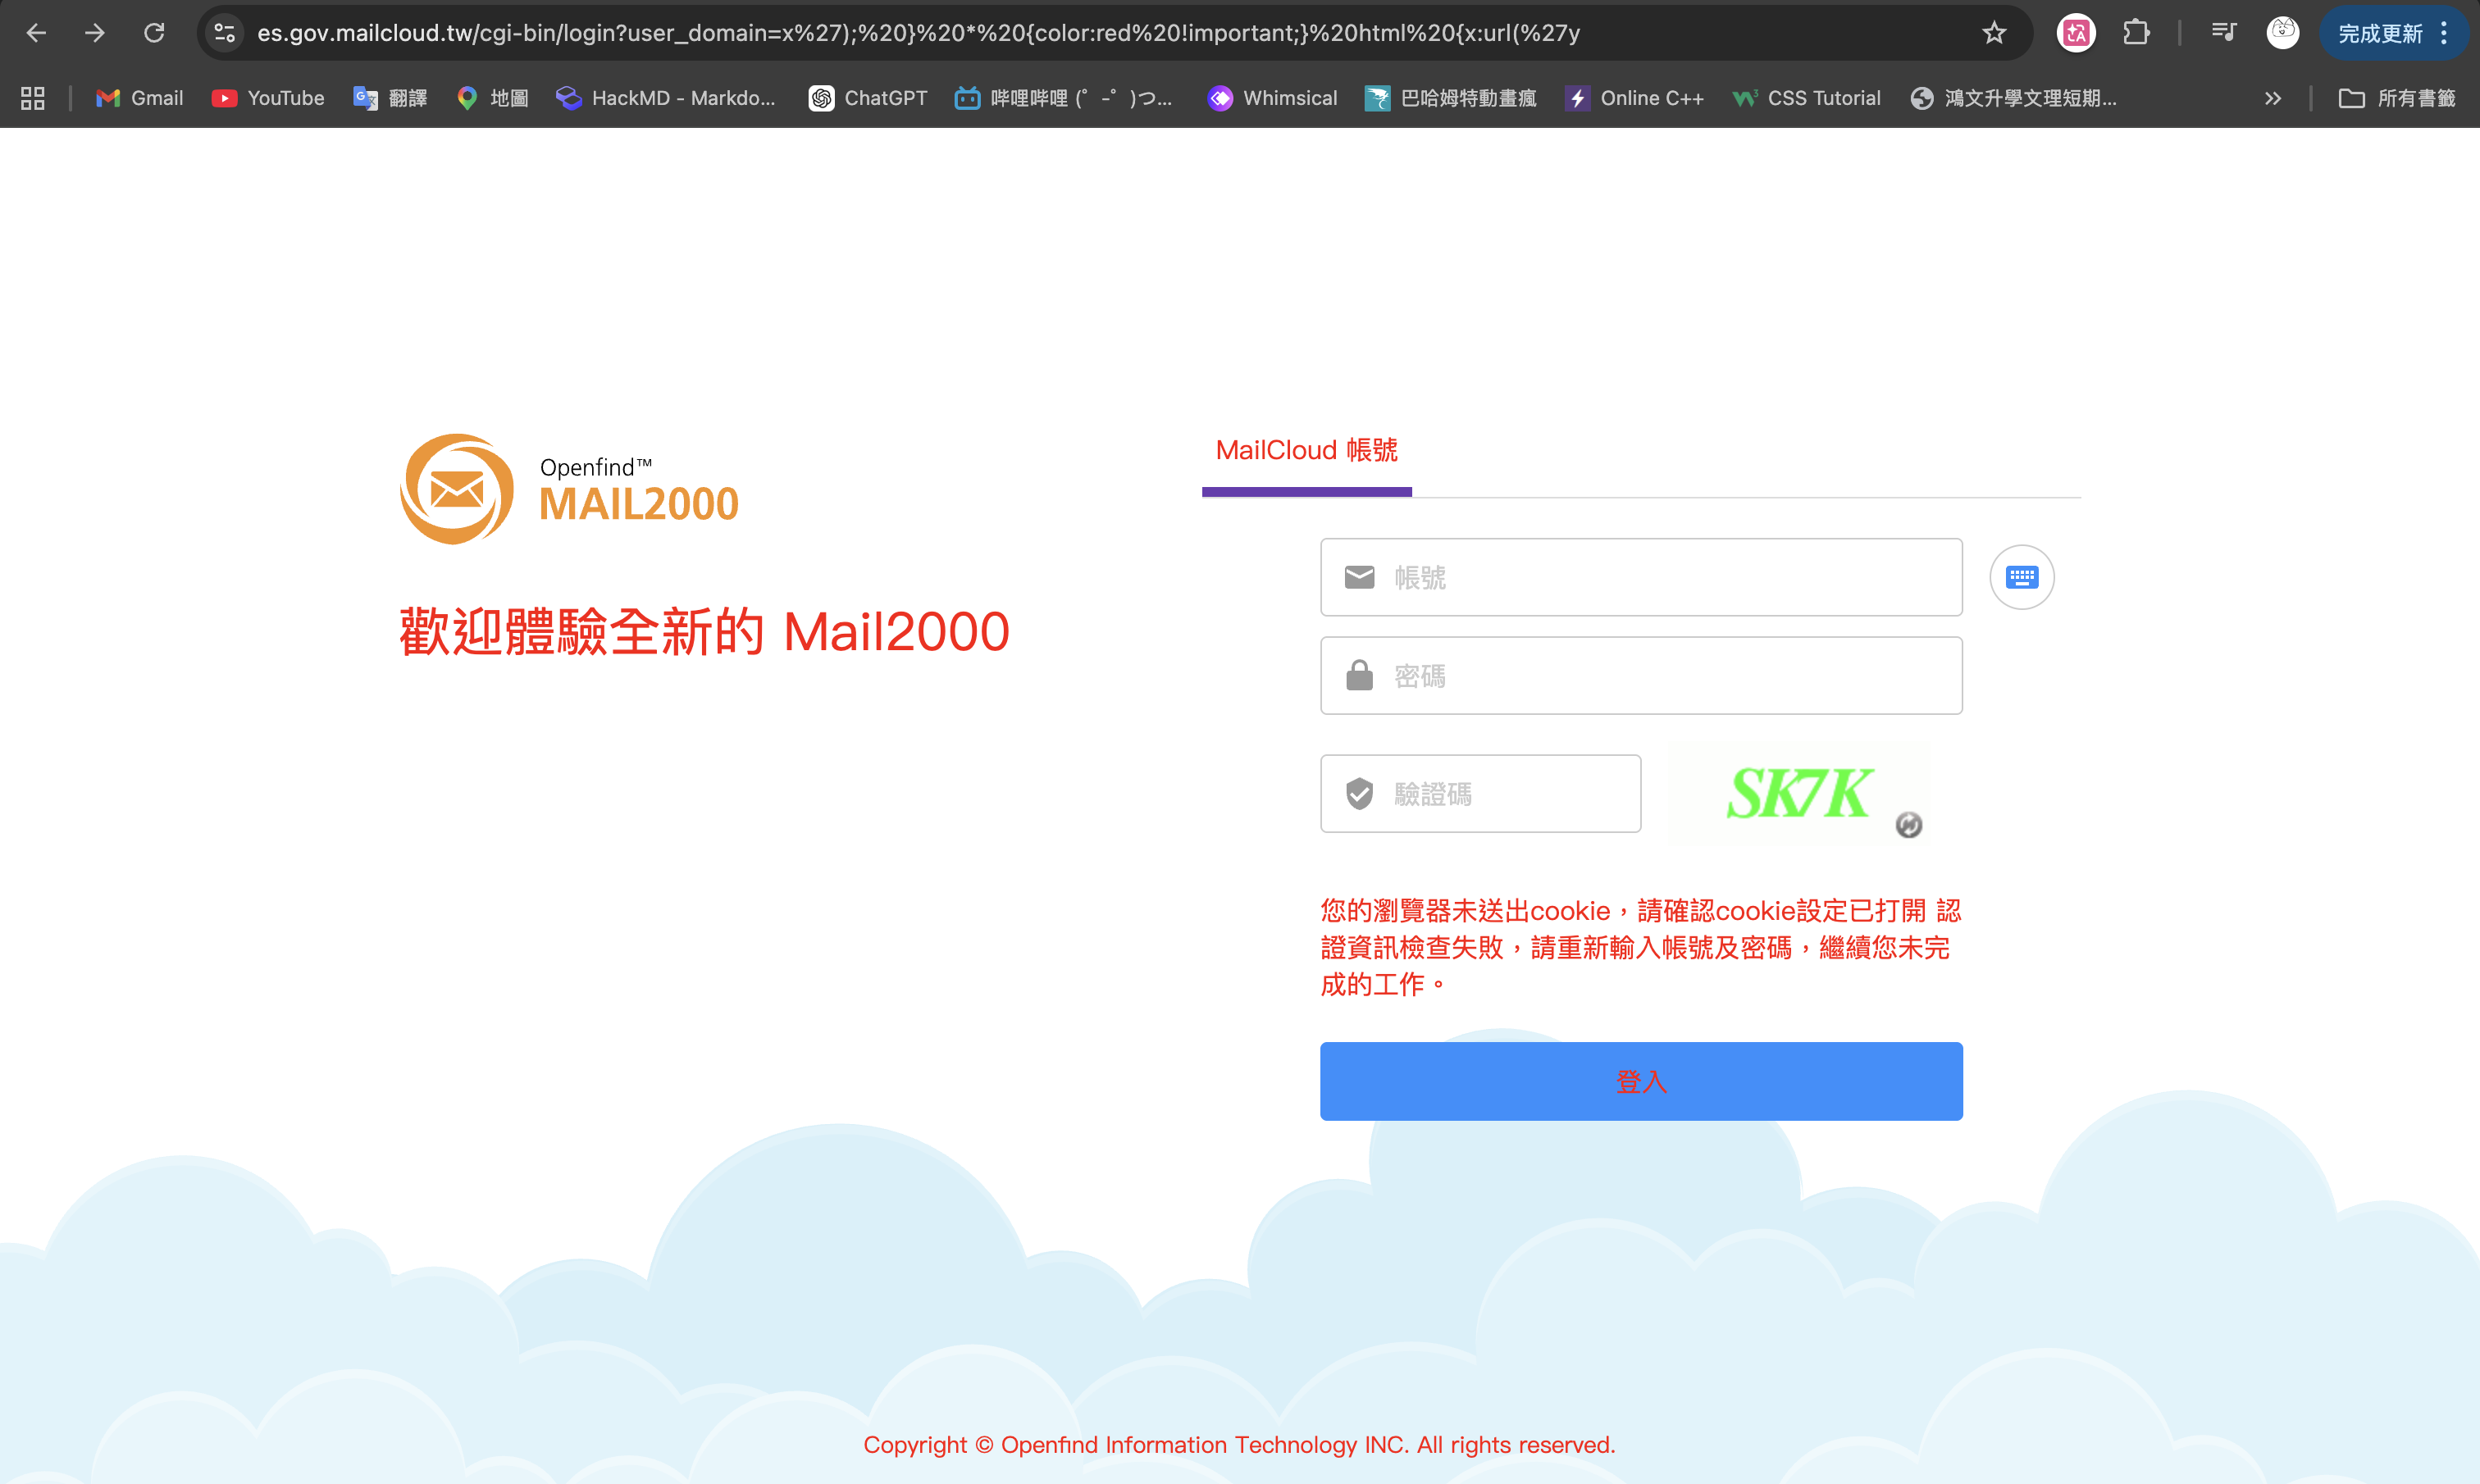Viewport: 2480px width, 1484px height.
Task: Open the 鴻文升學文理短期 bookmark
Action: 2013,98
